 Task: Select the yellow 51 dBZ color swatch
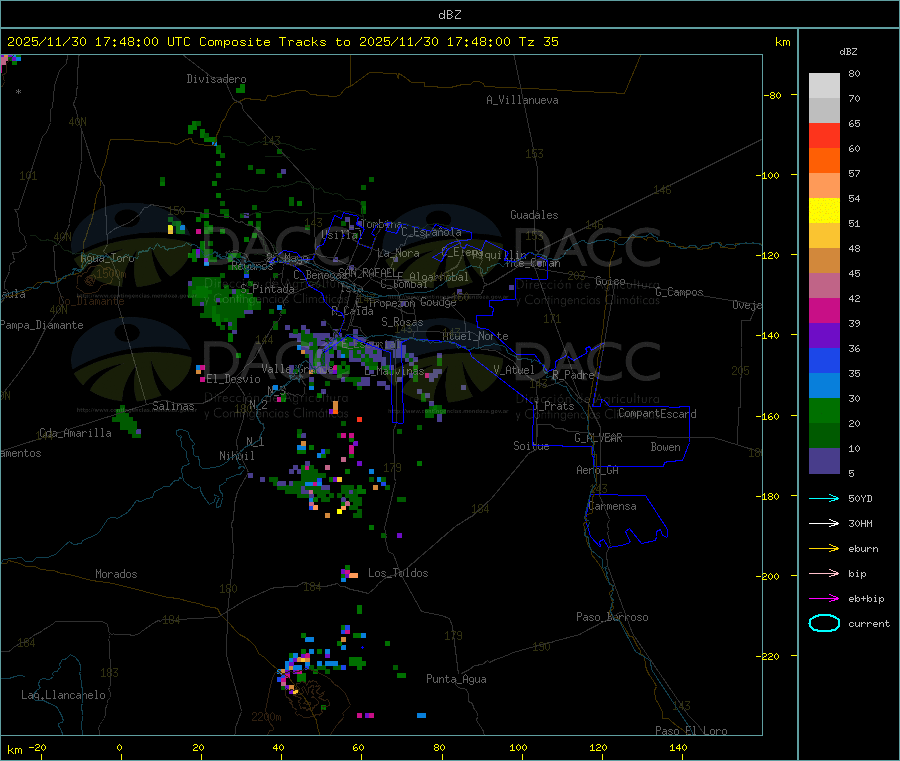(824, 211)
